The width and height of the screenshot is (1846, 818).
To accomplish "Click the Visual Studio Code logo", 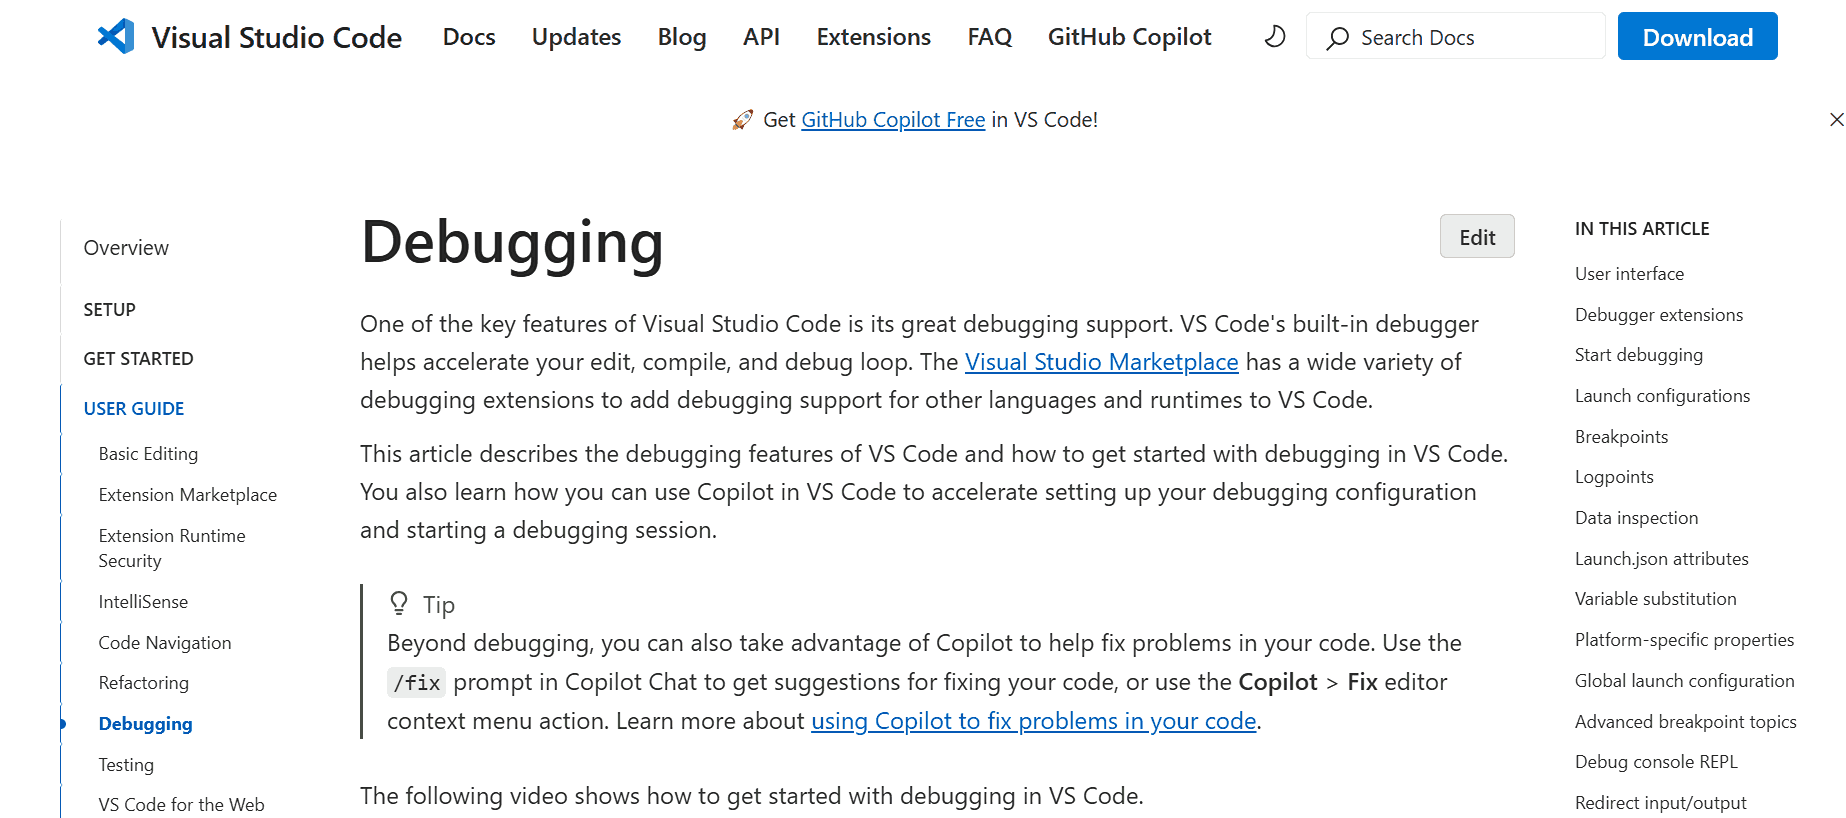I will [x=117, y=36].
